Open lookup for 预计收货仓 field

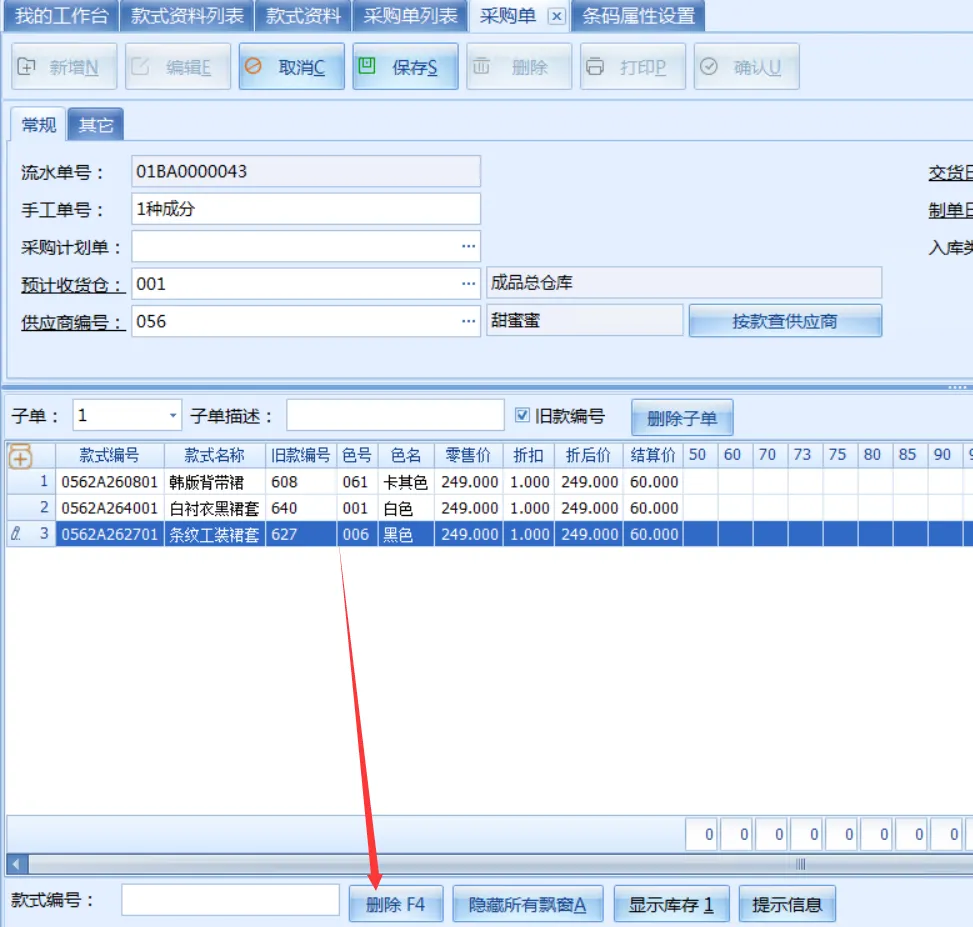tap(468, 284)
